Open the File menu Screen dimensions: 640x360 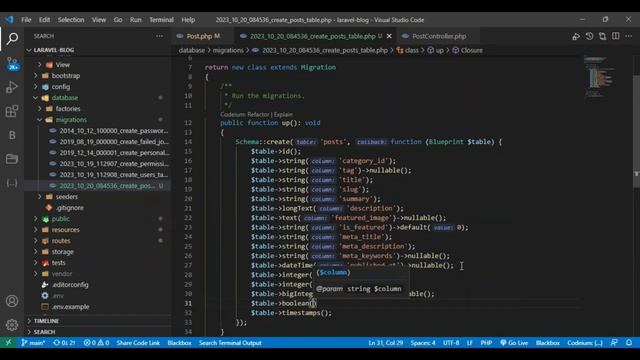(x=26, y=20)
